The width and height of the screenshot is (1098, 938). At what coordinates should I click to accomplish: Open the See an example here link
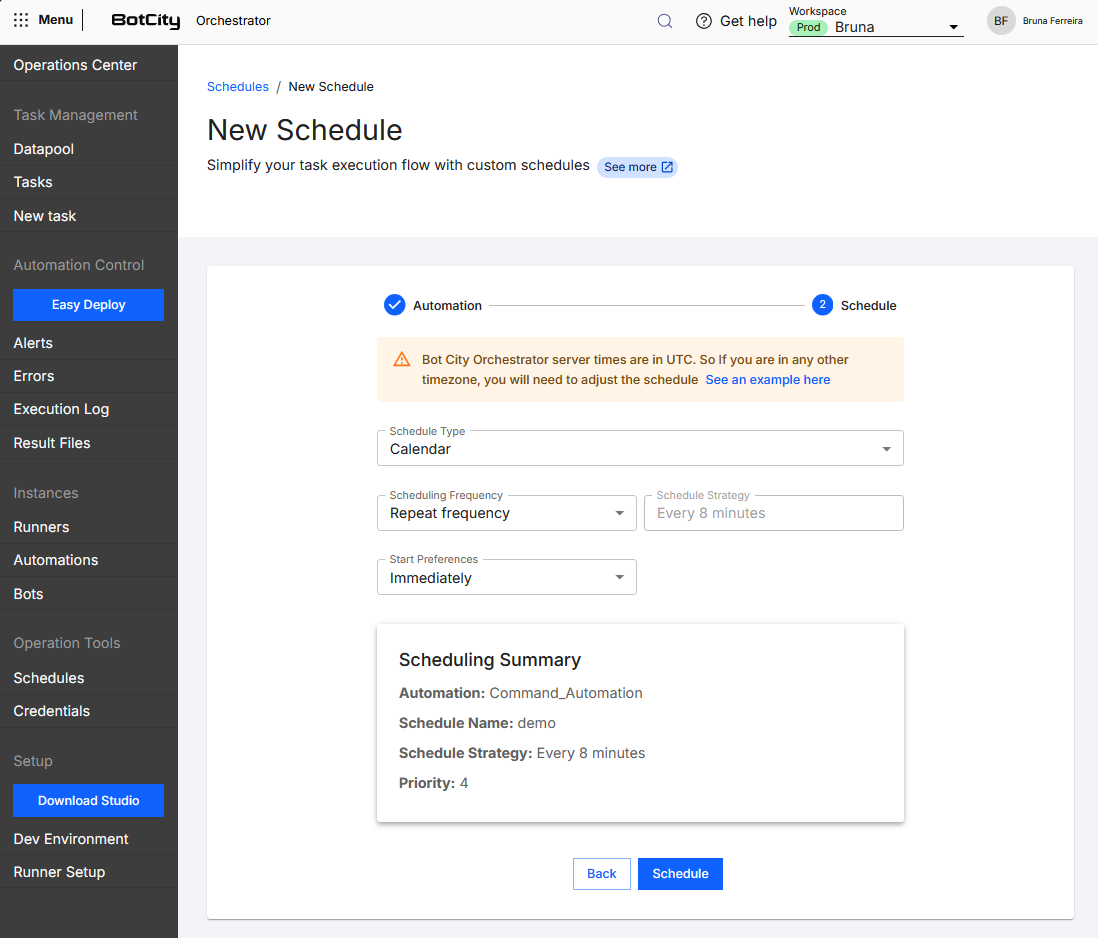coord(767,379)
